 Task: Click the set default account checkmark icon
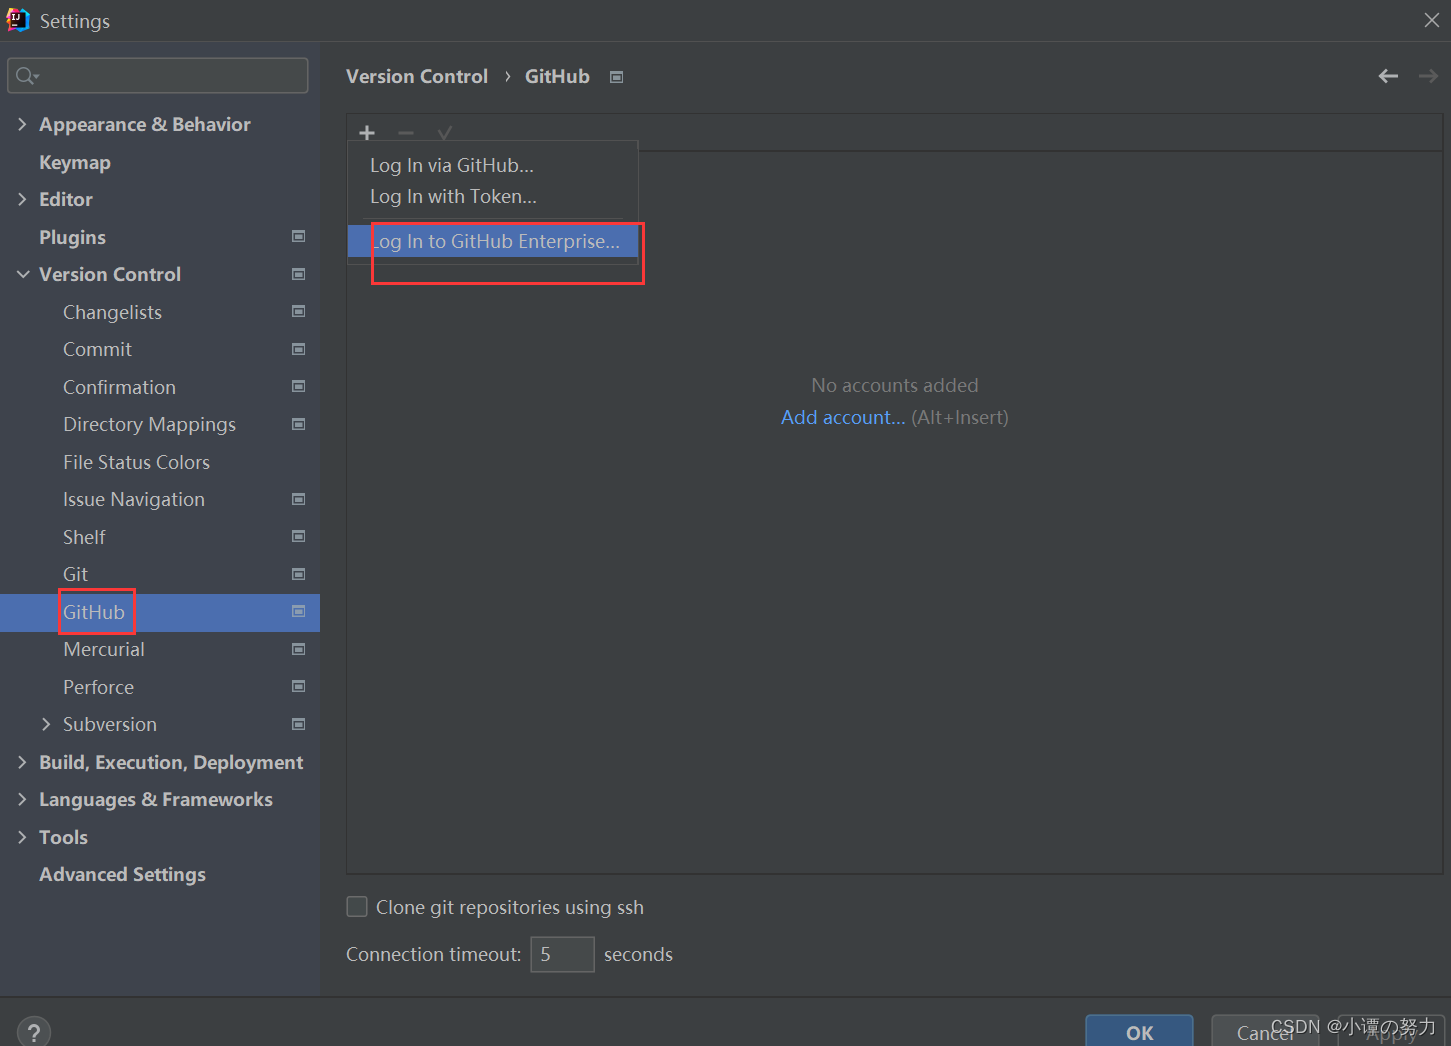point(445,133)
